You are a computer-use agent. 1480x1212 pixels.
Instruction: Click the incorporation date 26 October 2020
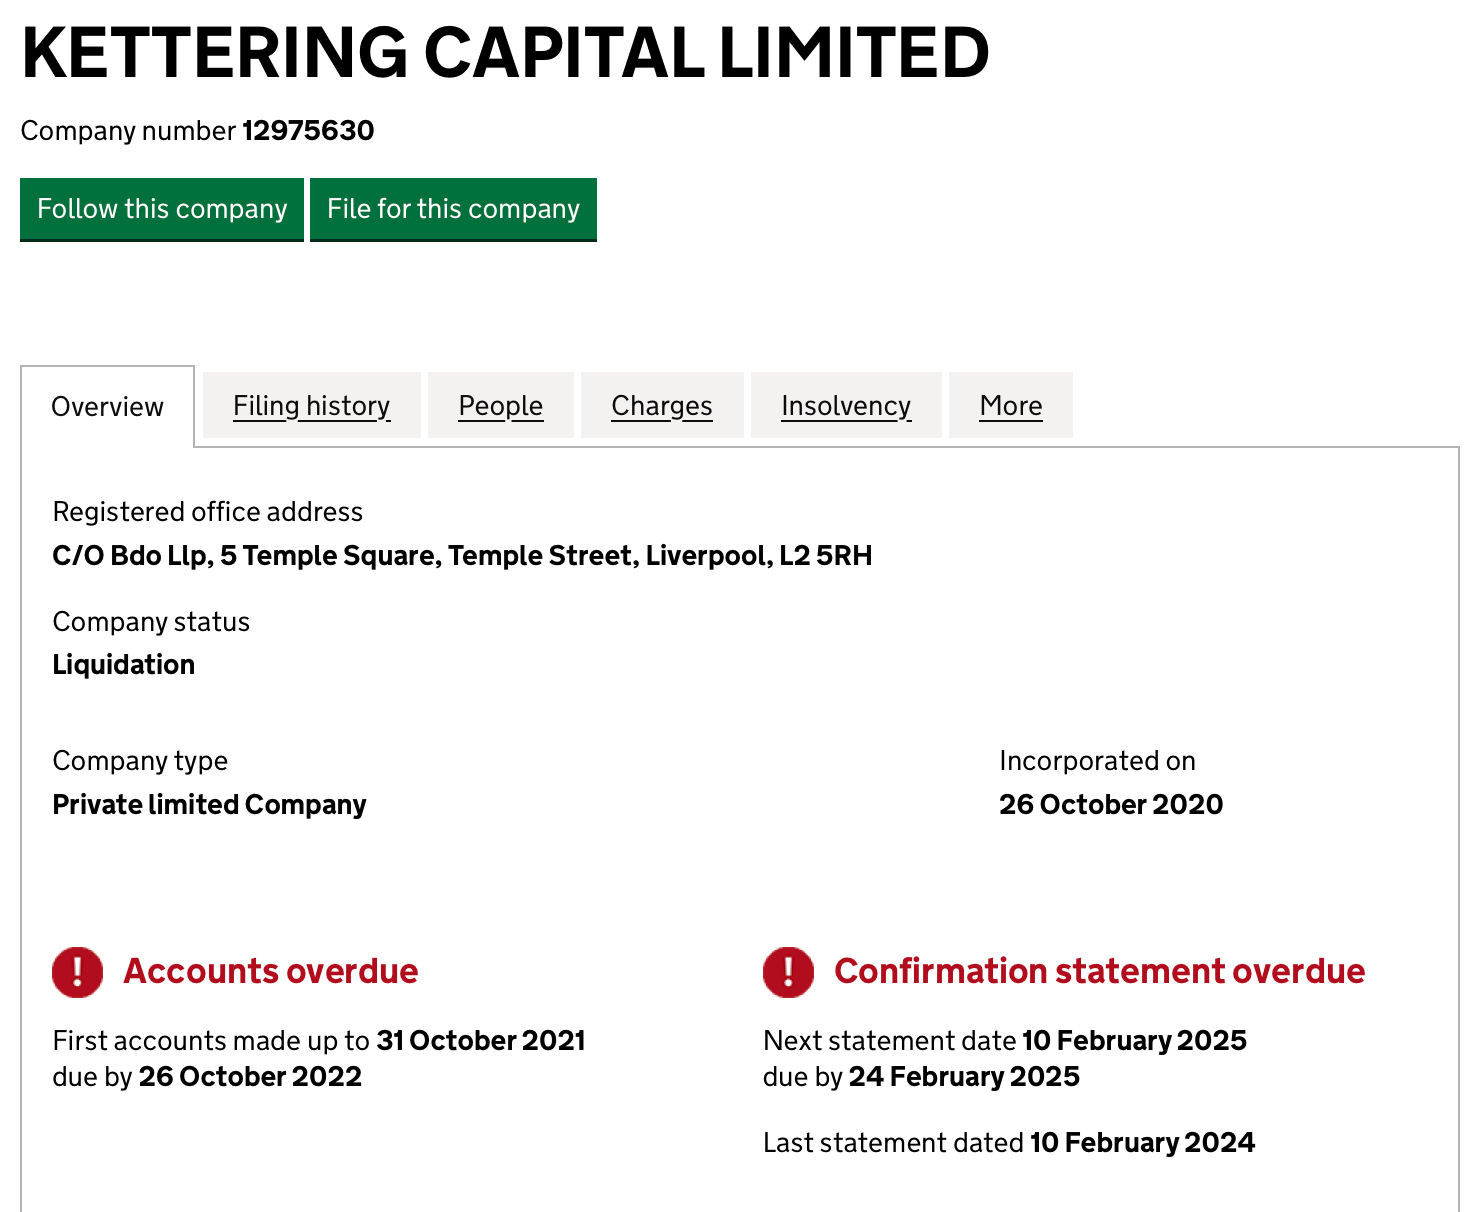click(x=1110, y=805)
